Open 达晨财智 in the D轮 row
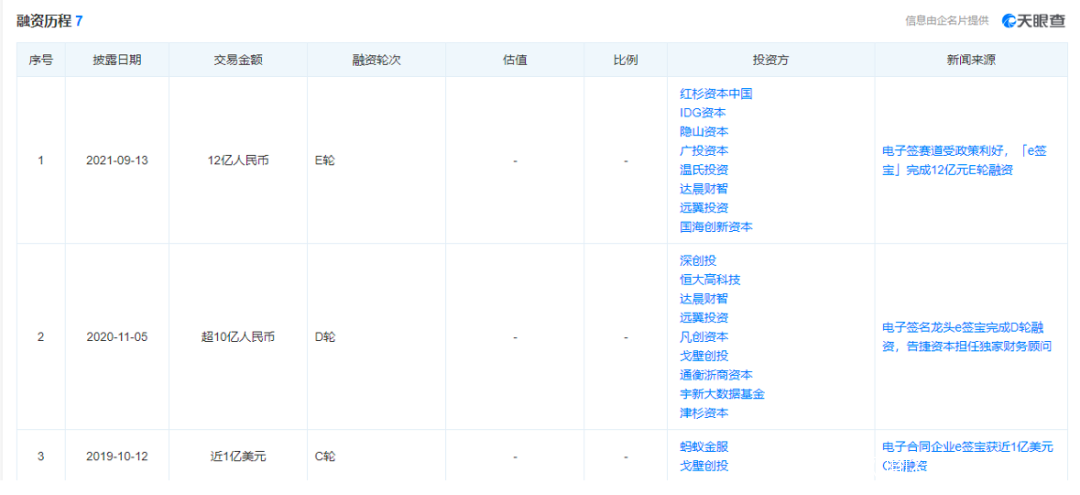This screenshot has height=495, width=1080. (704, 299)
